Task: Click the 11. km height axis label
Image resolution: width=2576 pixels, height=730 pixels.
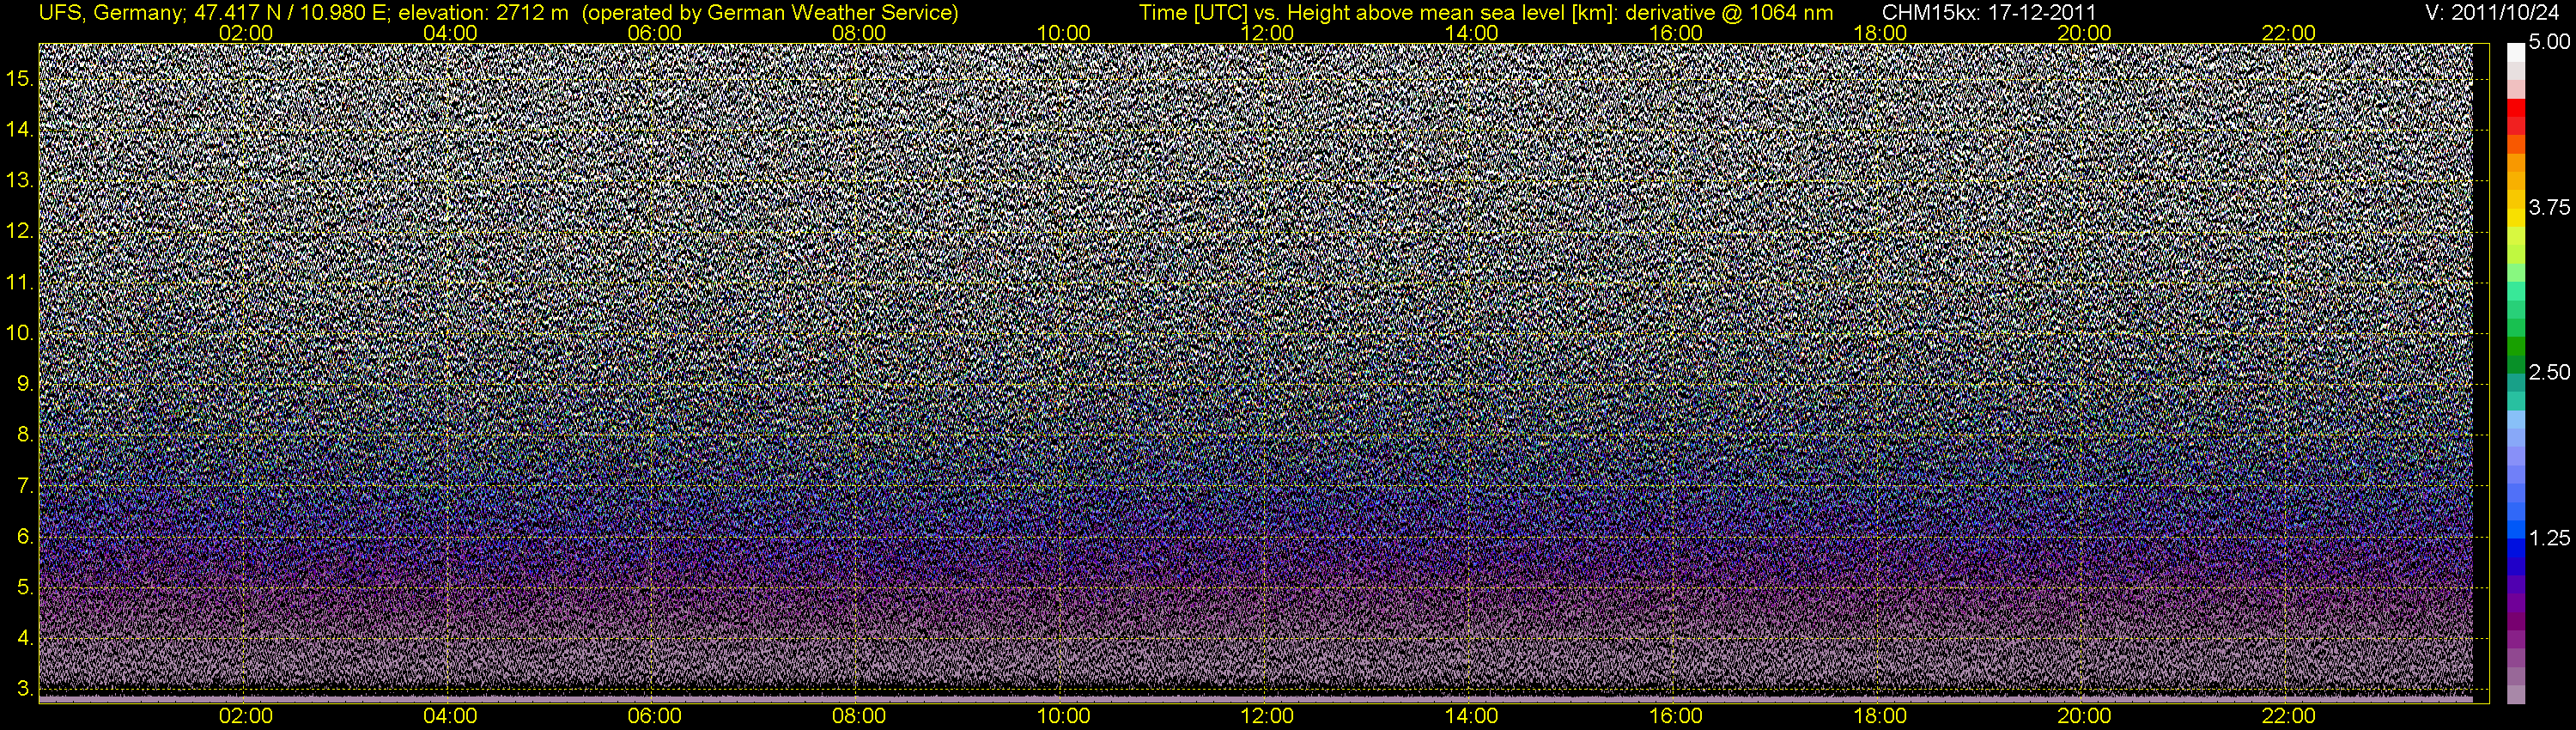Action: click(20, 283)
